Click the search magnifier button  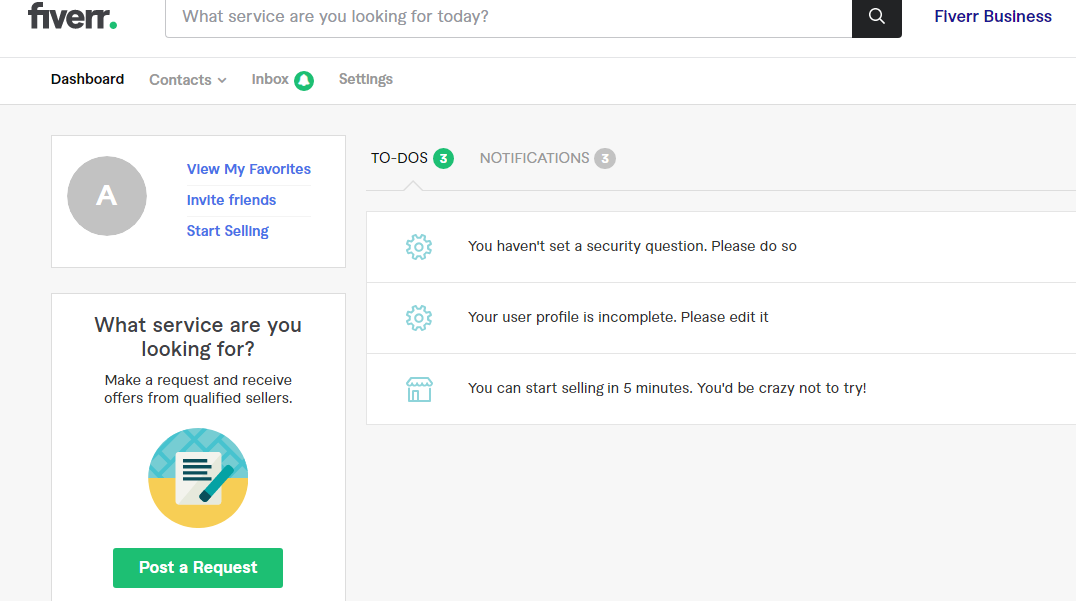point(877,17)
